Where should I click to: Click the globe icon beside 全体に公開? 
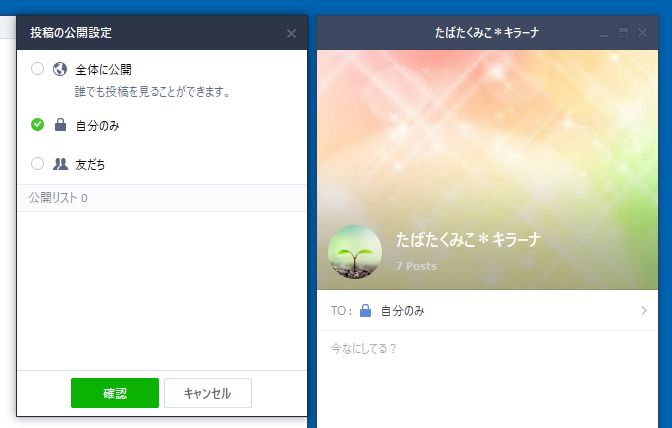[60, 69]
